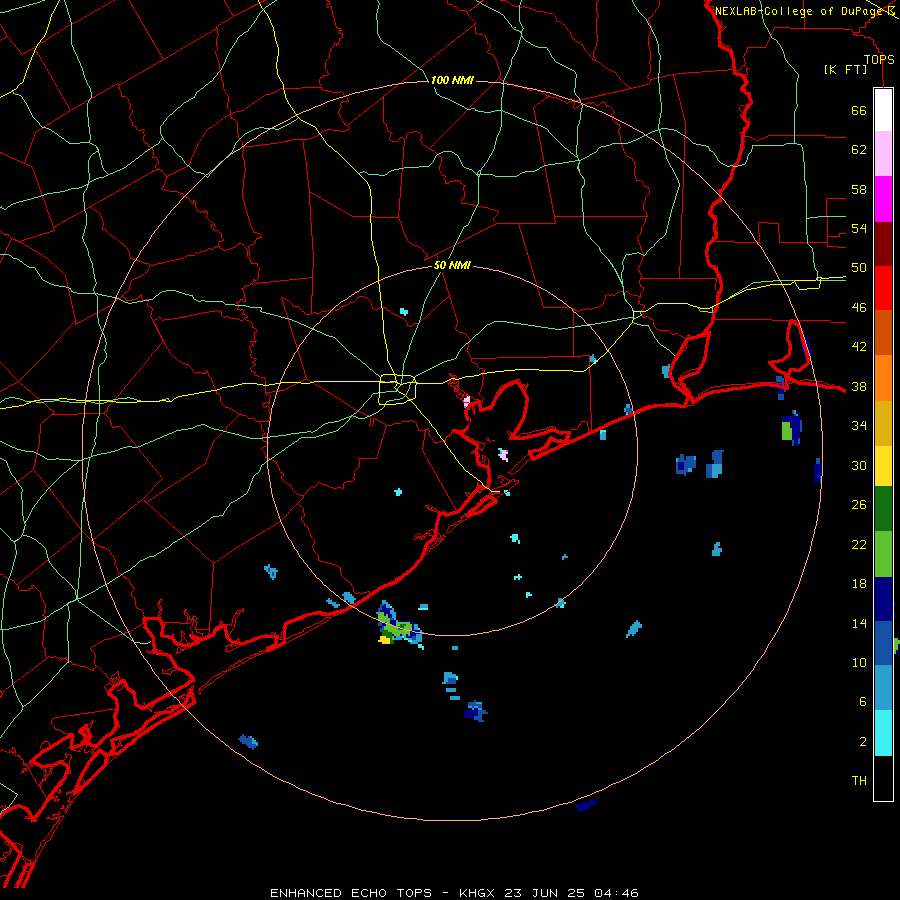Click the legend value '26'

[x=859, y=505]
